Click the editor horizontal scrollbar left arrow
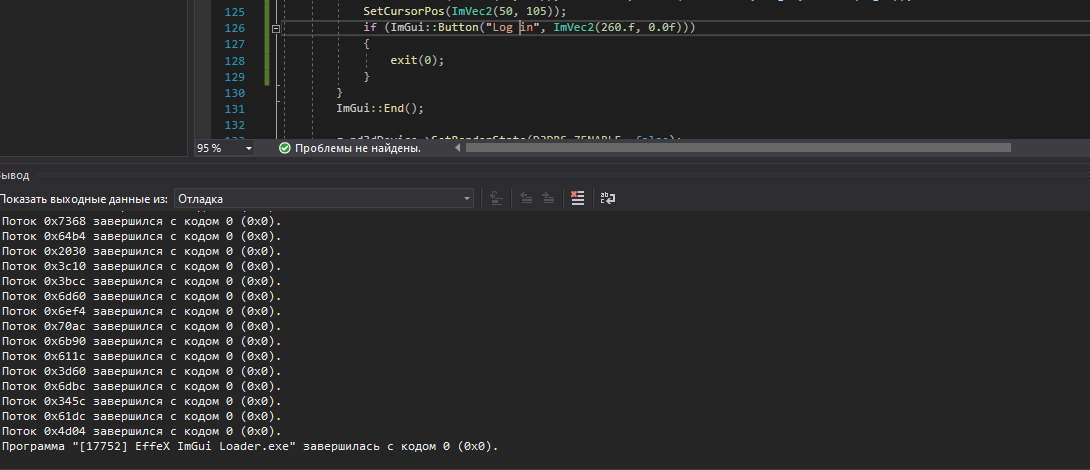The height and width of the screenshot is (470, 1090). pos(459,148)
